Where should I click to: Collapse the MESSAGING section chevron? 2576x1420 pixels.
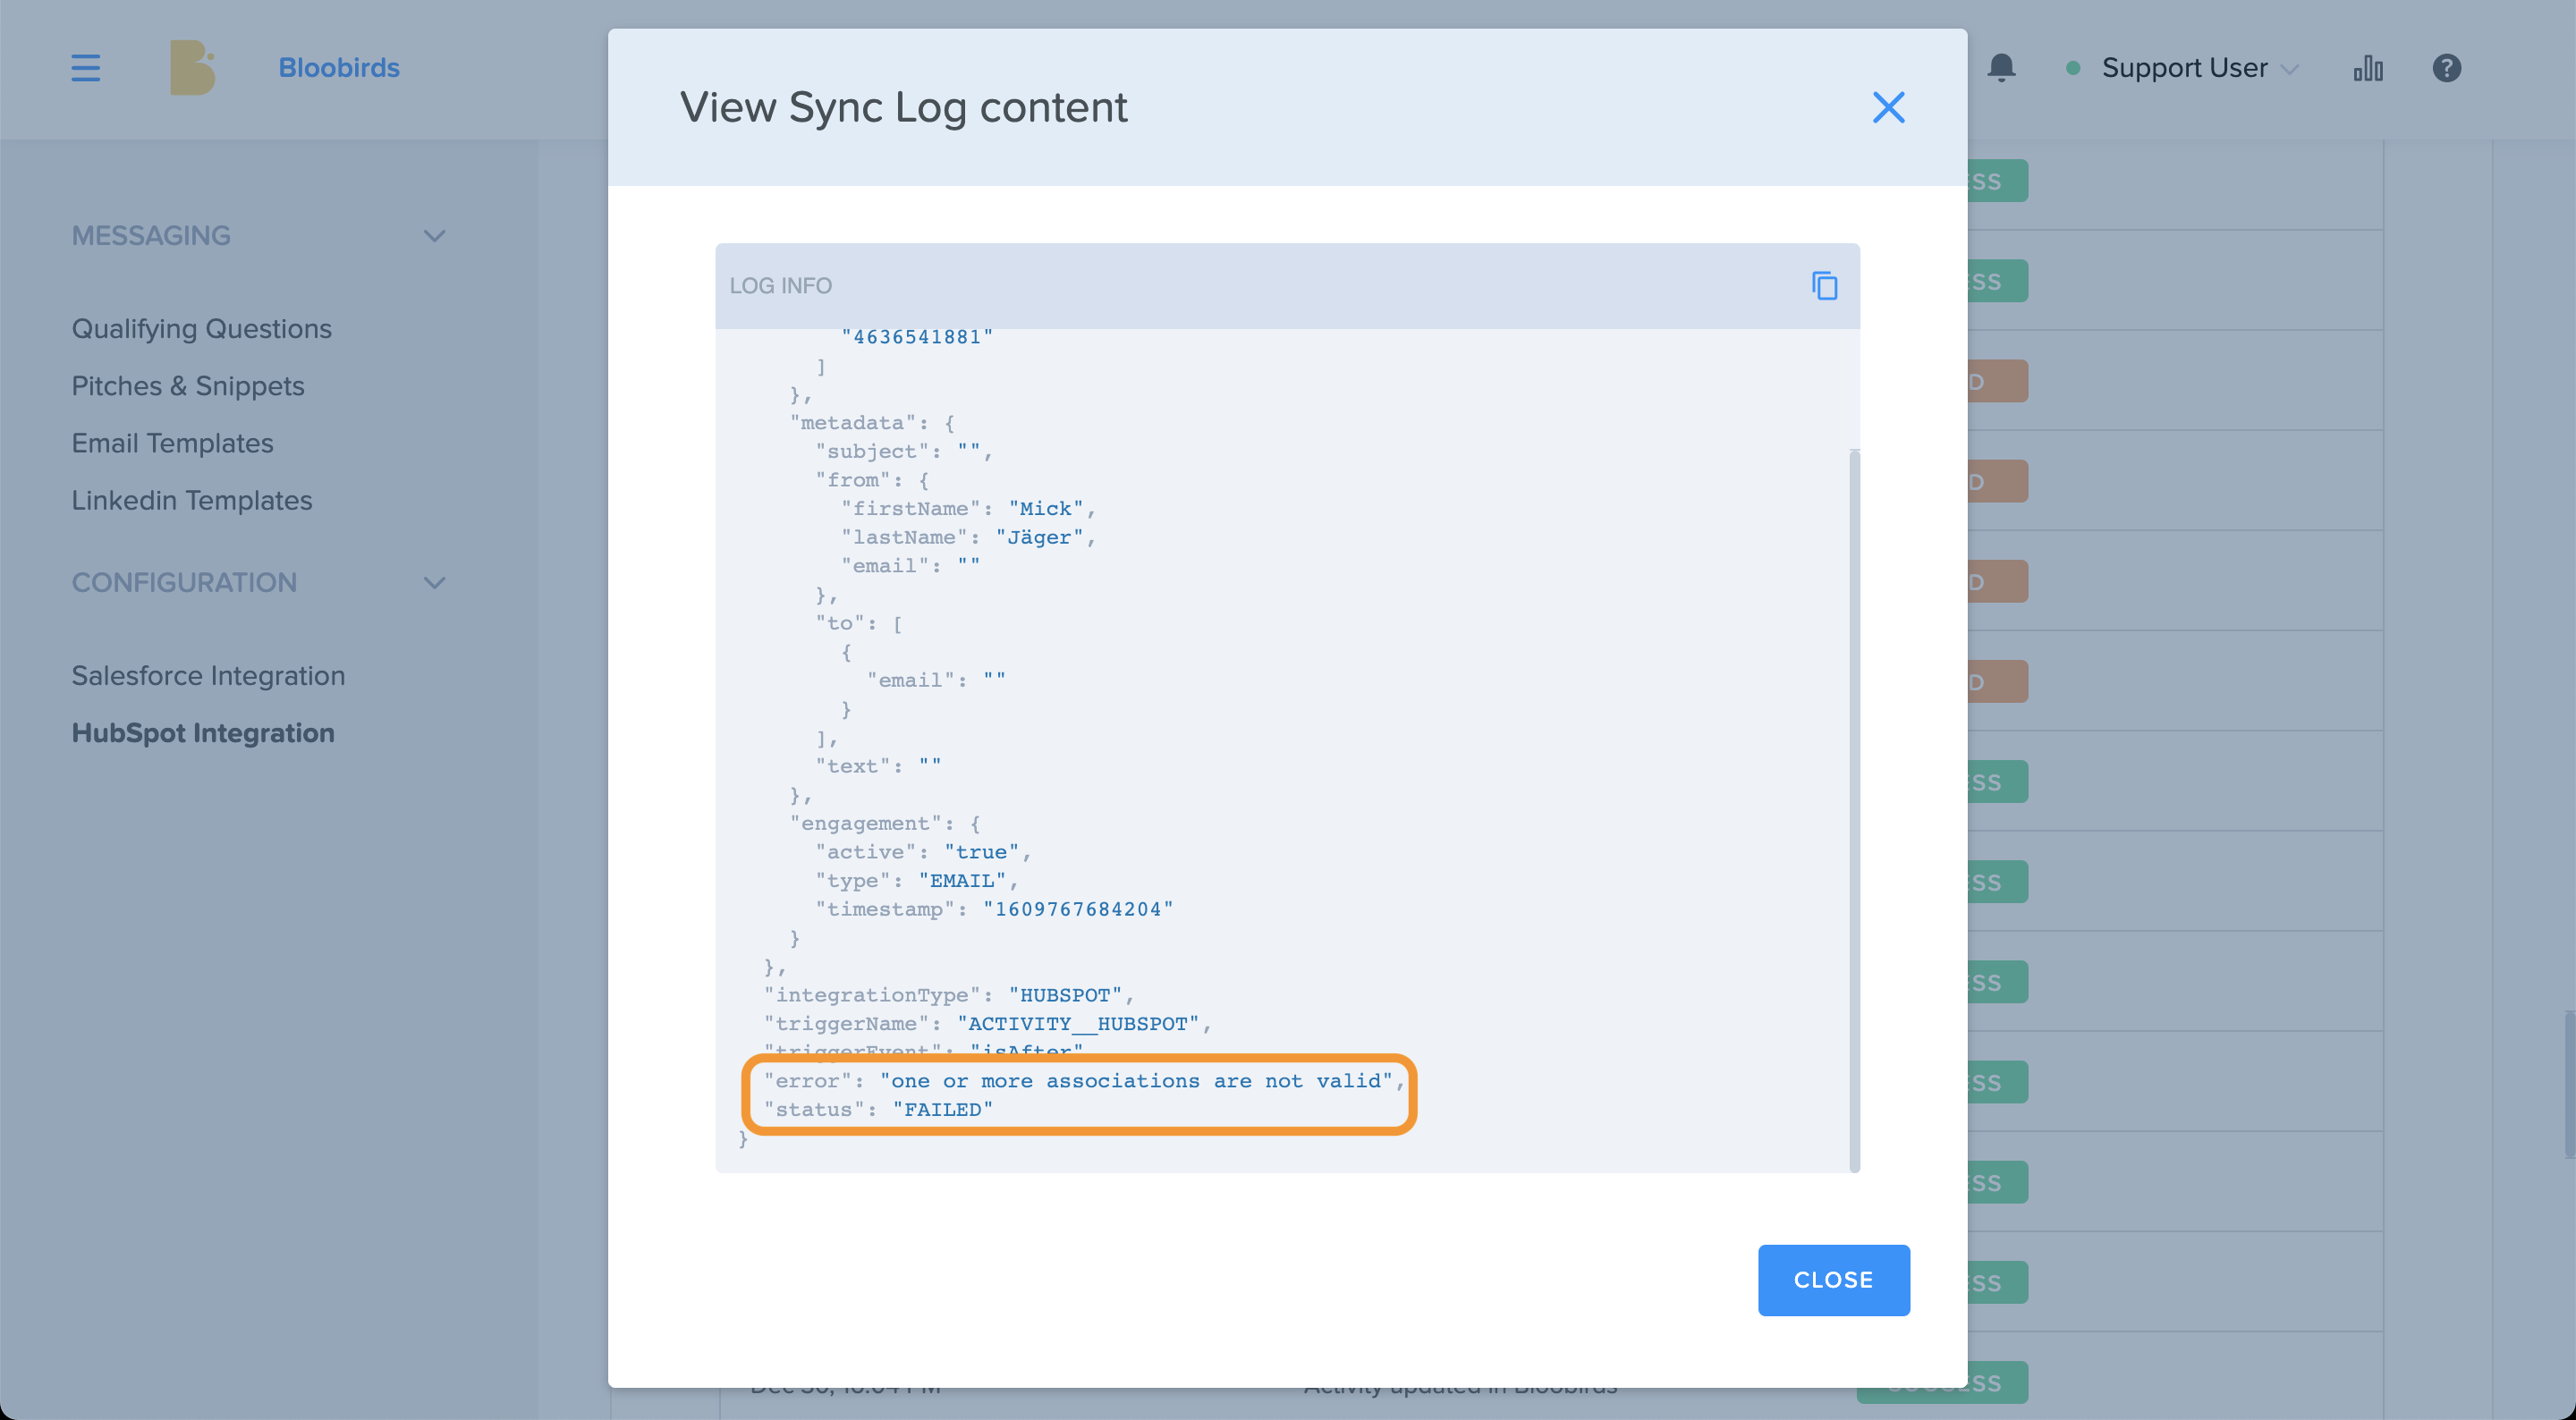click(434, 236)
